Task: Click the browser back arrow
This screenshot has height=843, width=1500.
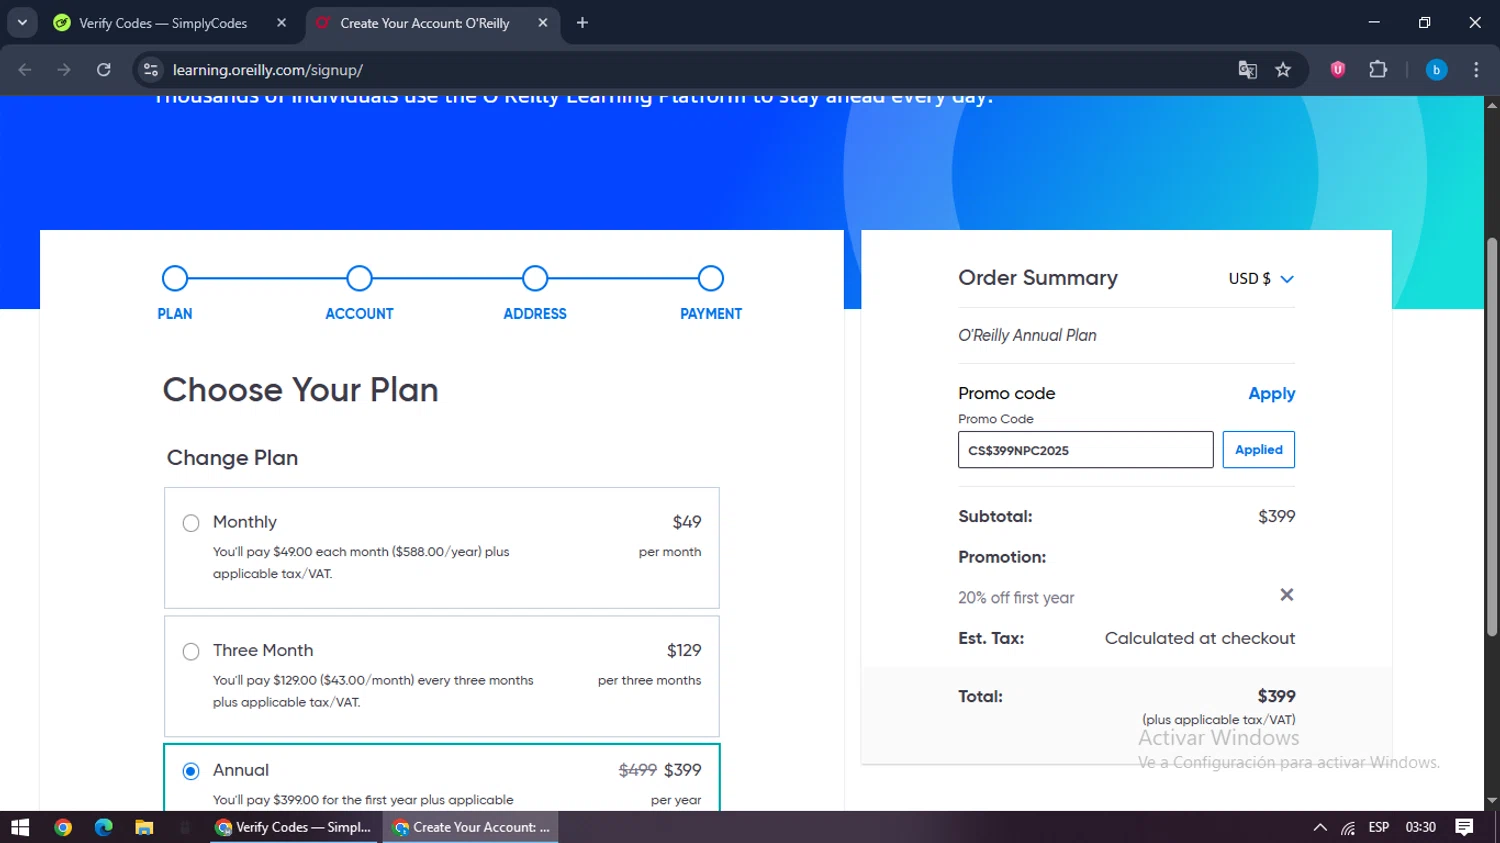Action: tap(25, 70)
